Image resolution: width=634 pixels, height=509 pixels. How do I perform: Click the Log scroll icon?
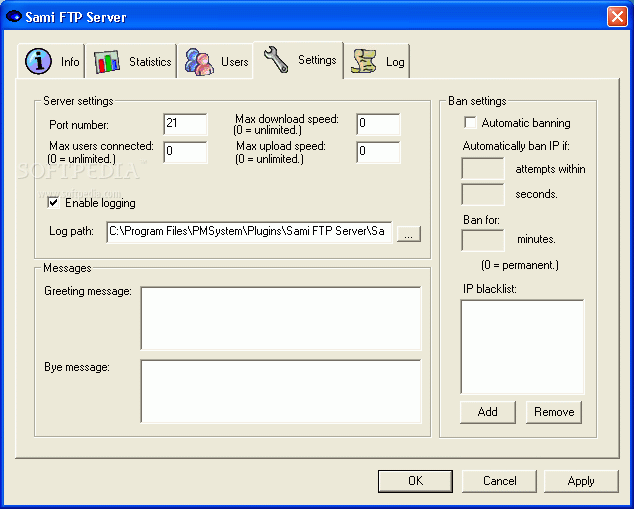tap(363, 61)
